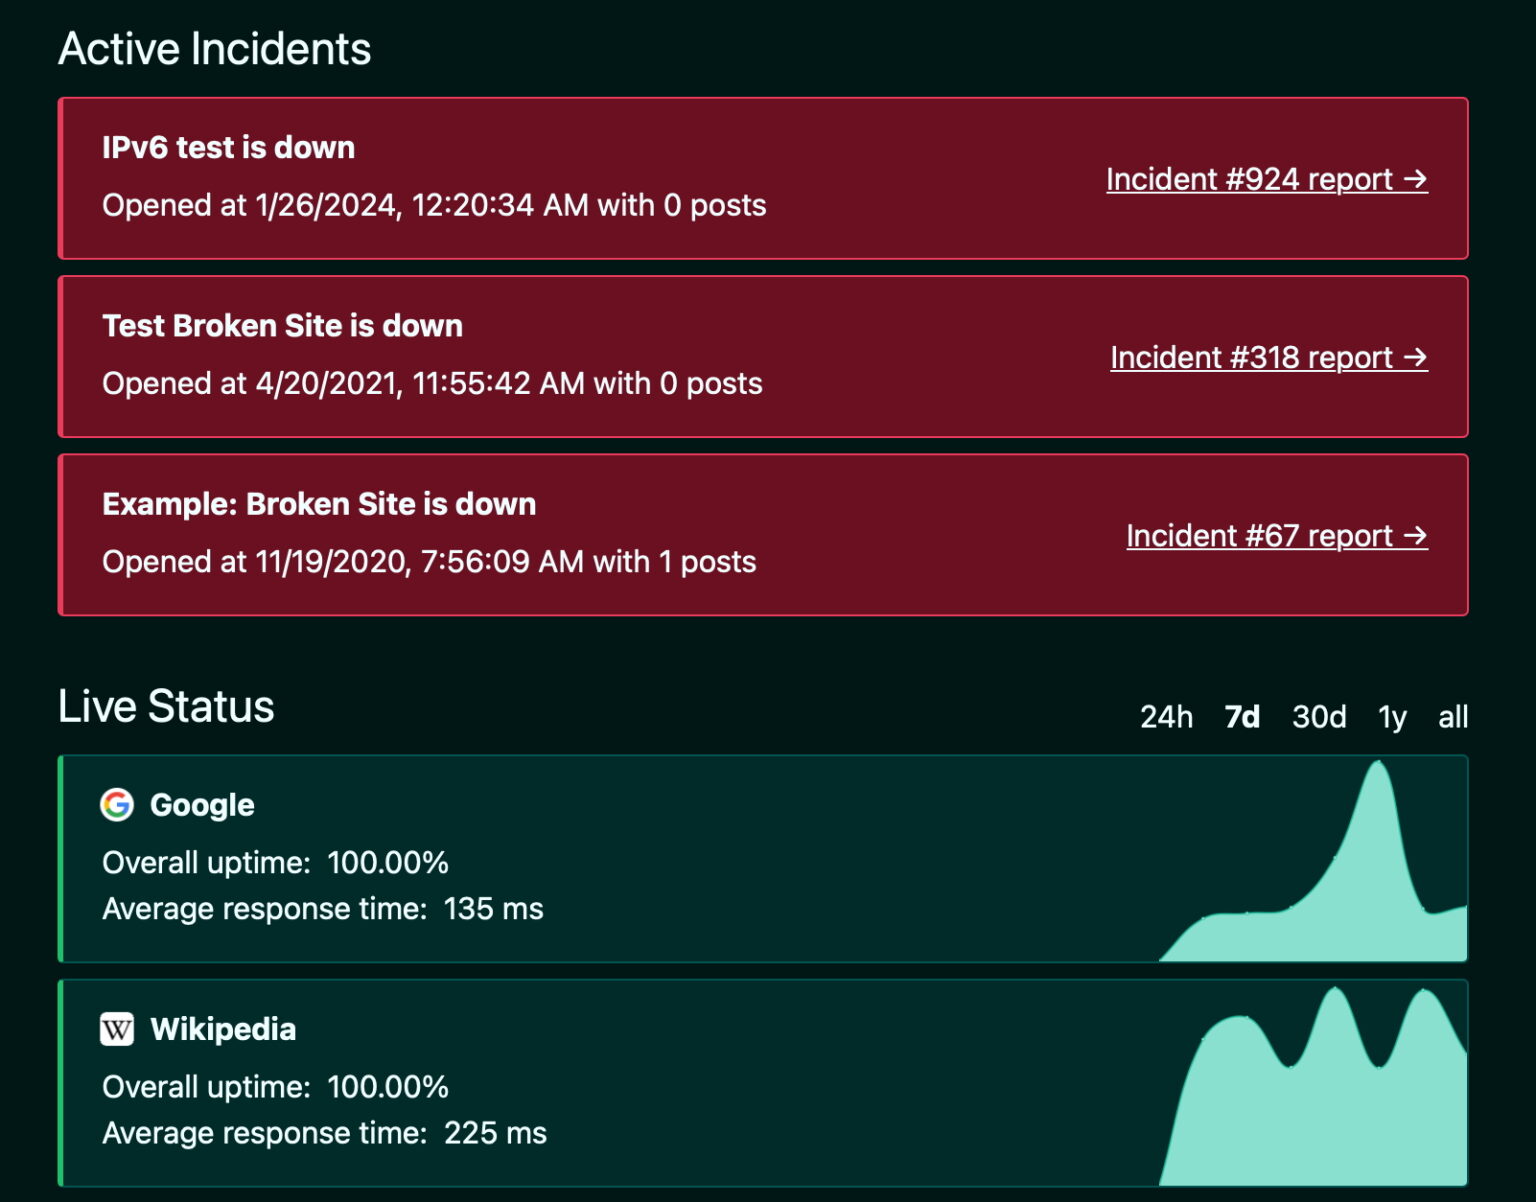The image size is (1536, 1202).
Task: Click the Wikipedia logo icon
Action: pos(117,1029)
